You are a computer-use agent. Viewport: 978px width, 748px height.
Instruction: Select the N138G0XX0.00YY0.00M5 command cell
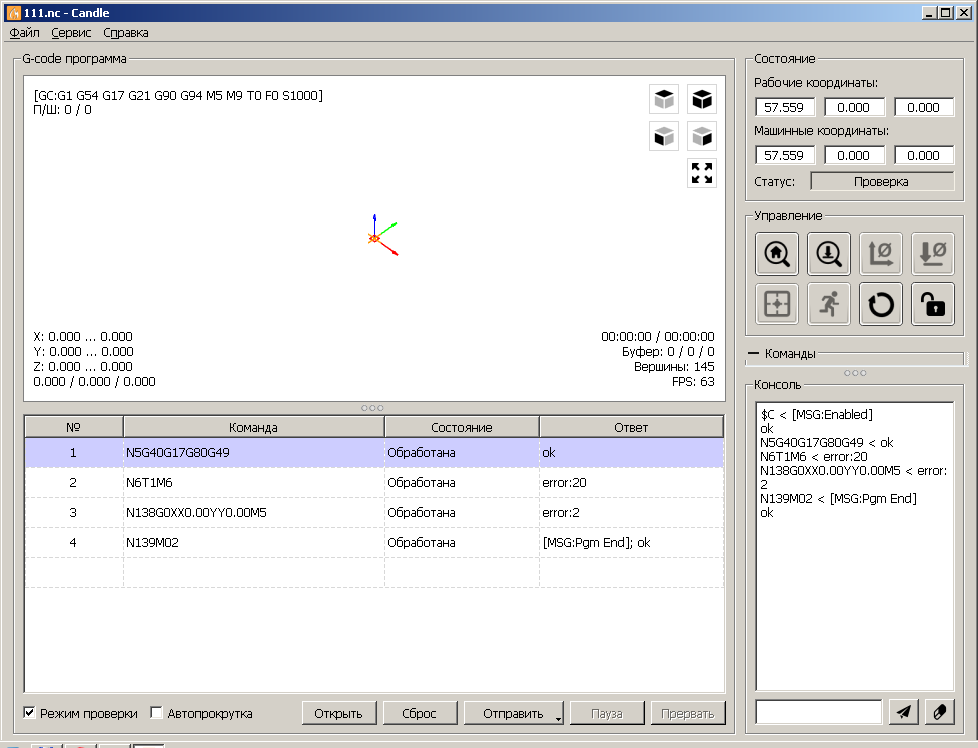(253, 513)
